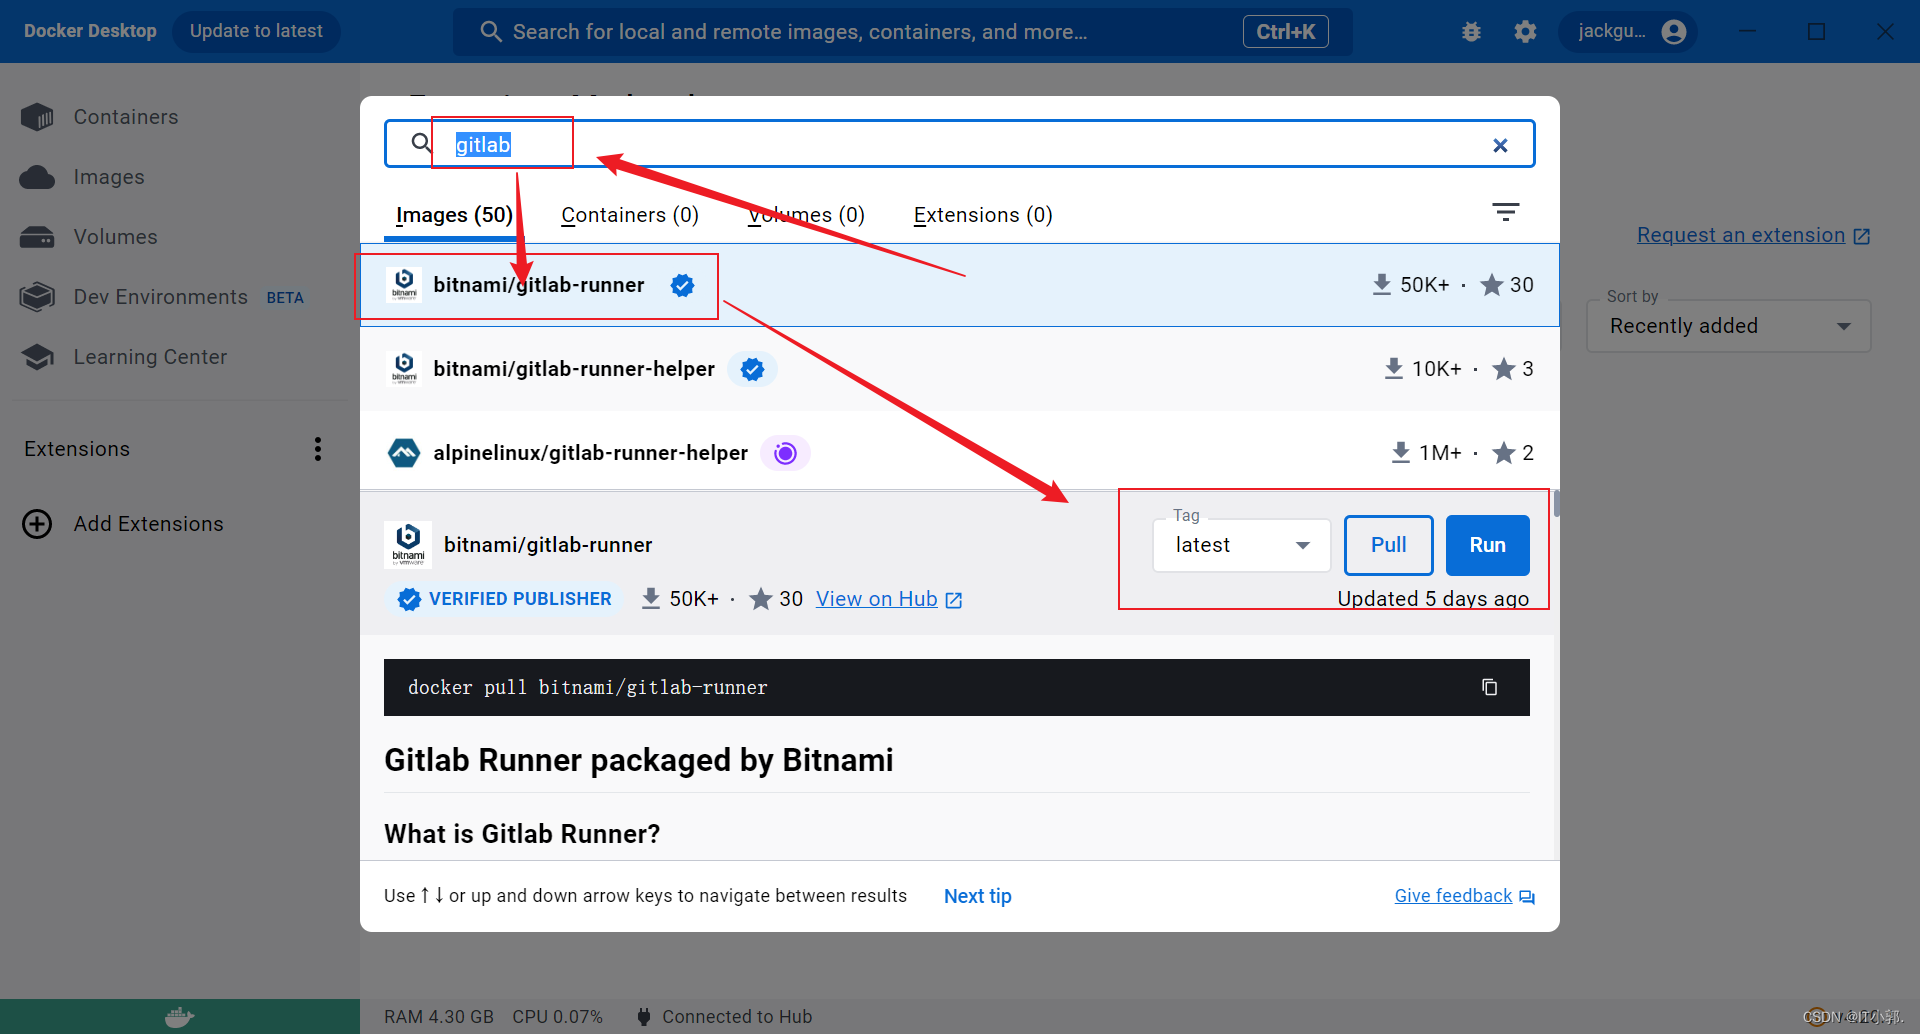Click the Run button

click(1487, 545)
